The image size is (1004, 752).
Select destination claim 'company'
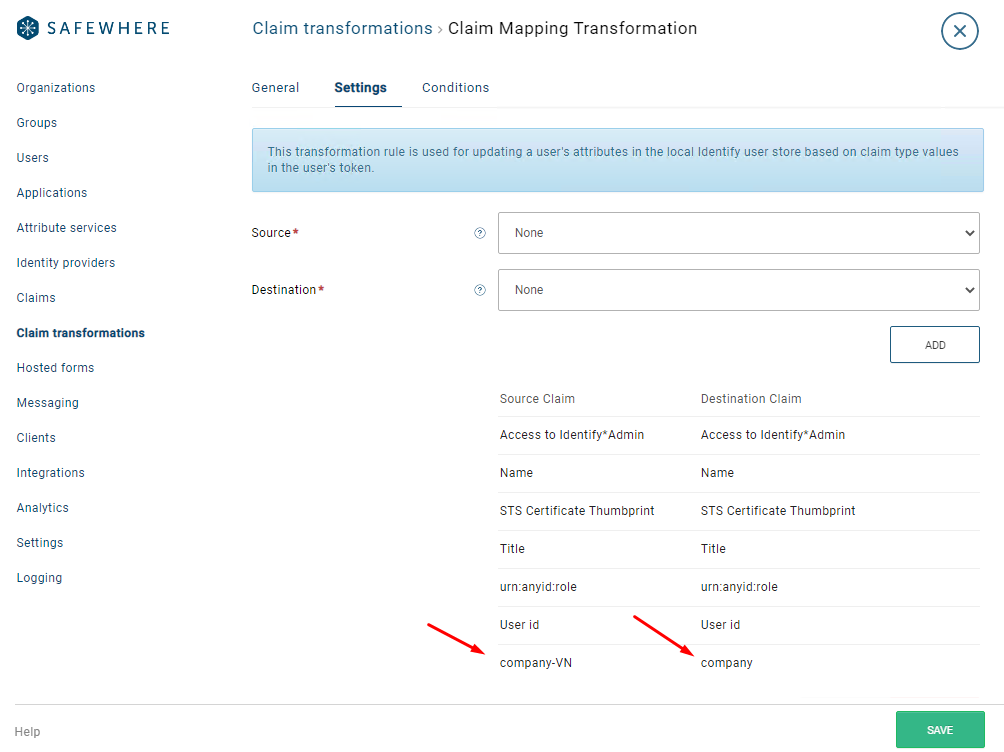click(x=726, y=663)
